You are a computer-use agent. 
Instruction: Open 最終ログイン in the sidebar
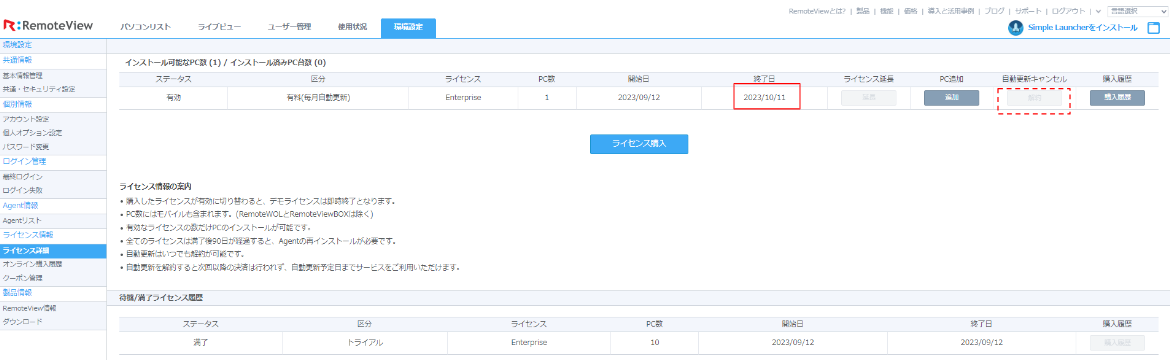(x=23, y=176)
